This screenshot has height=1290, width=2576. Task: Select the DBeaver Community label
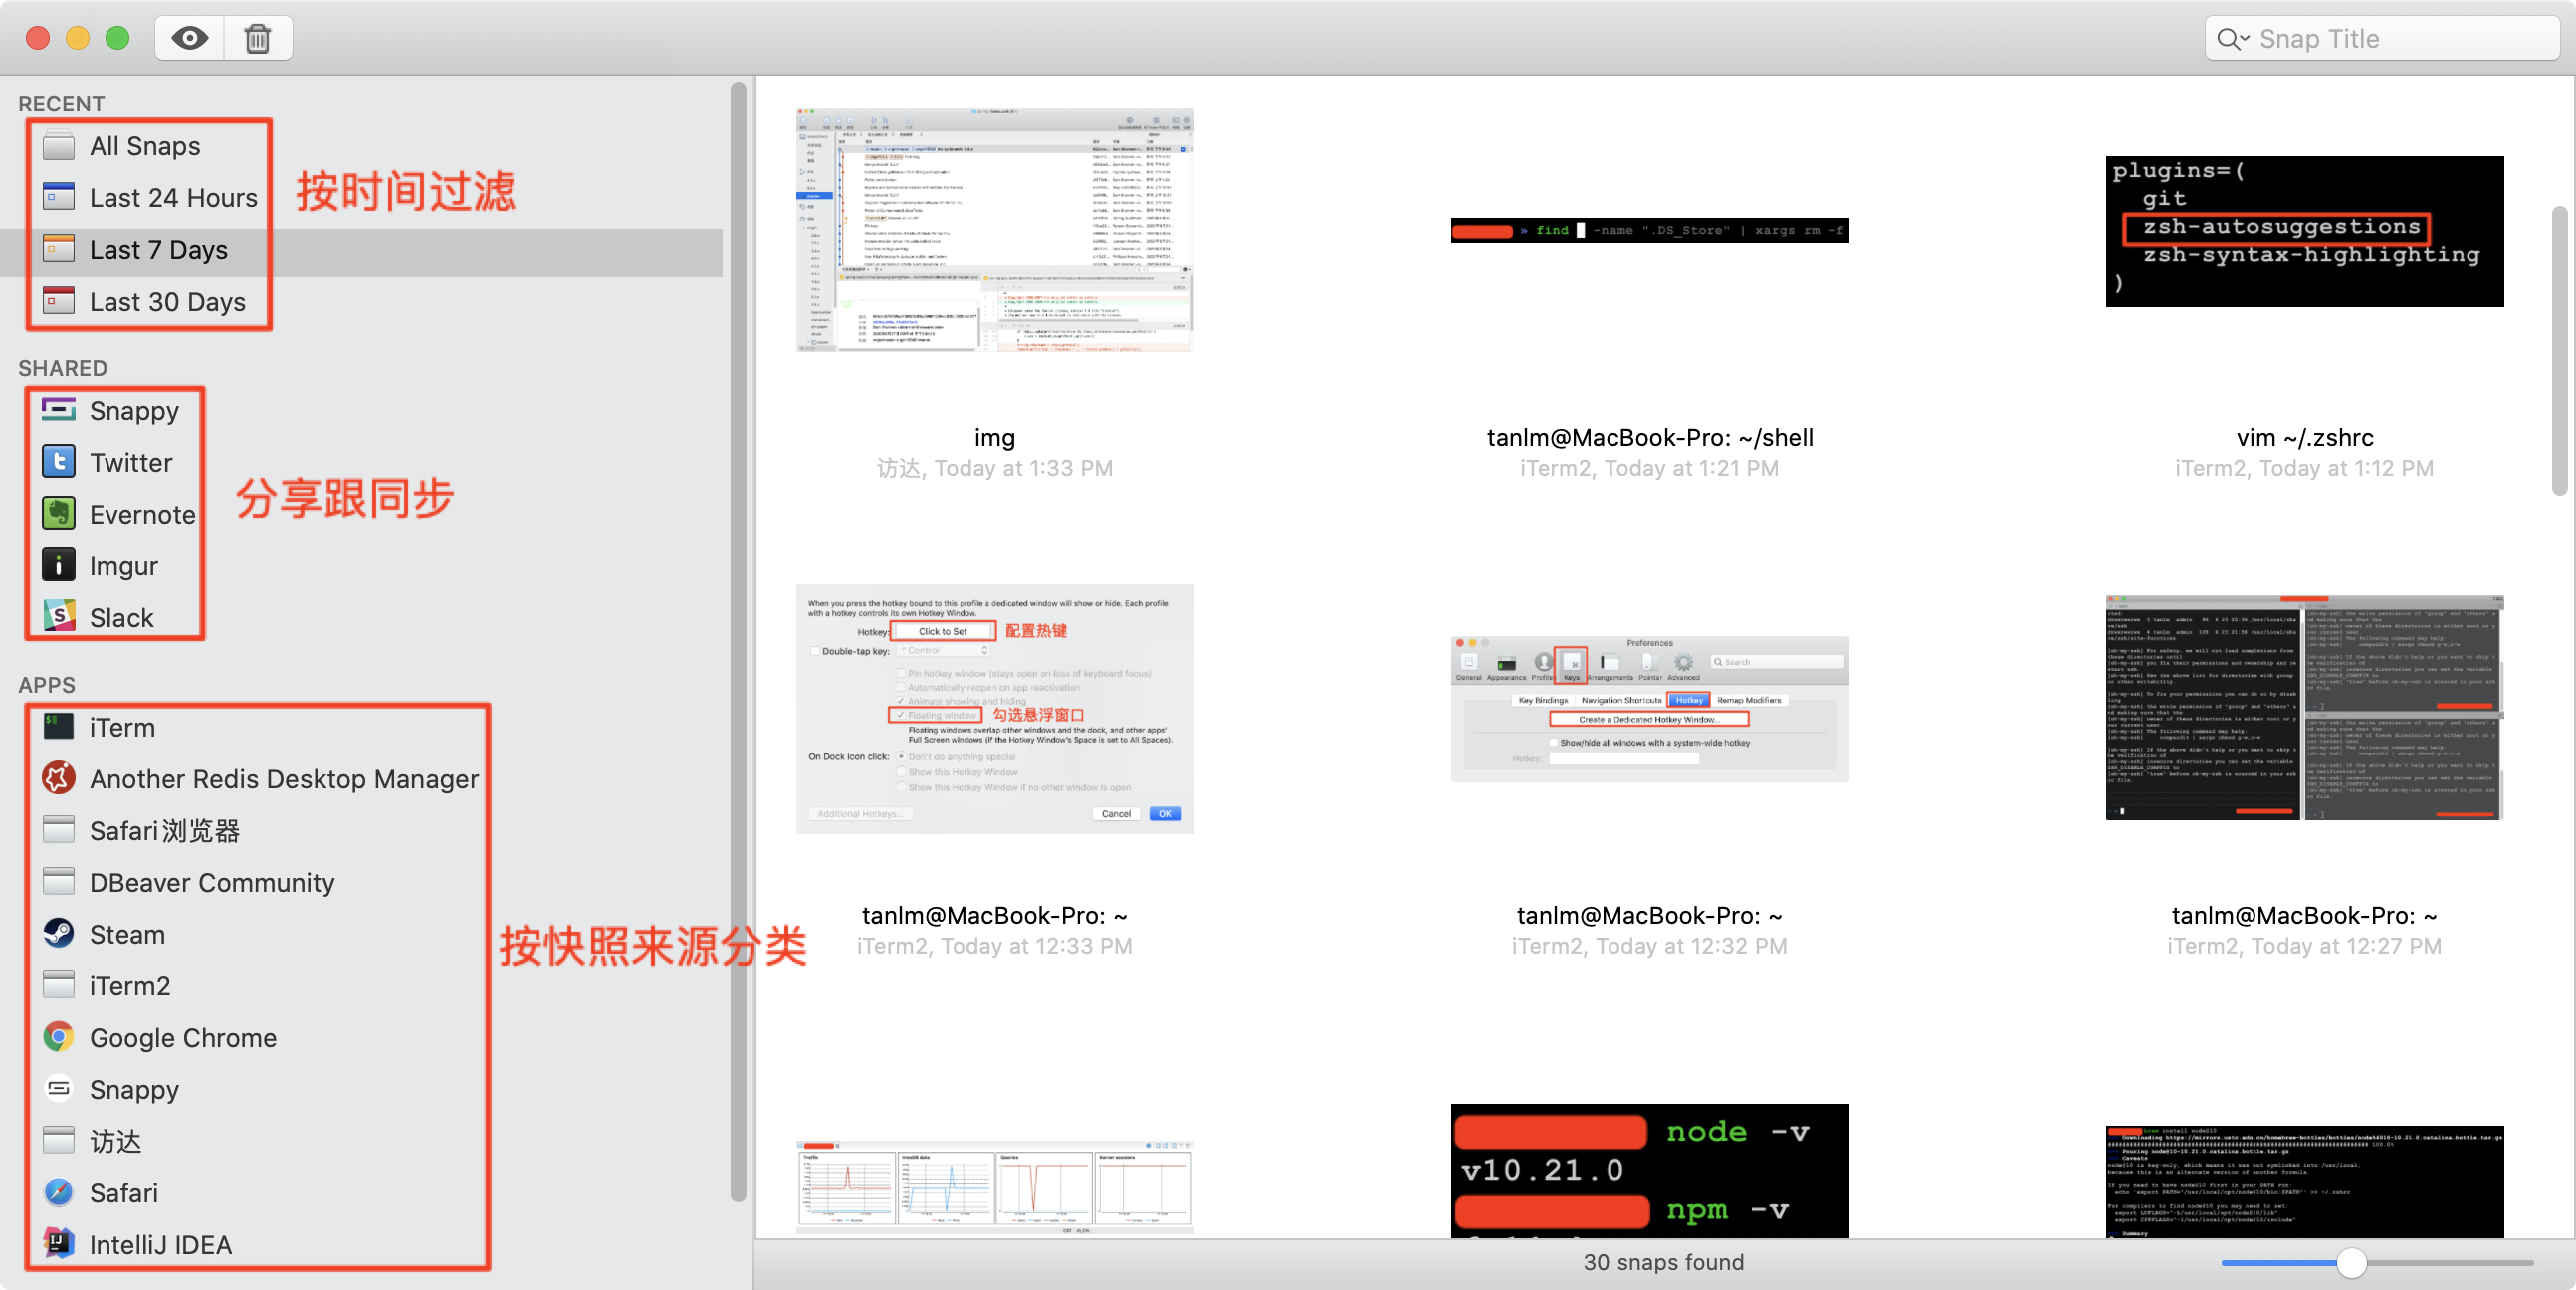tap(212, 882)
